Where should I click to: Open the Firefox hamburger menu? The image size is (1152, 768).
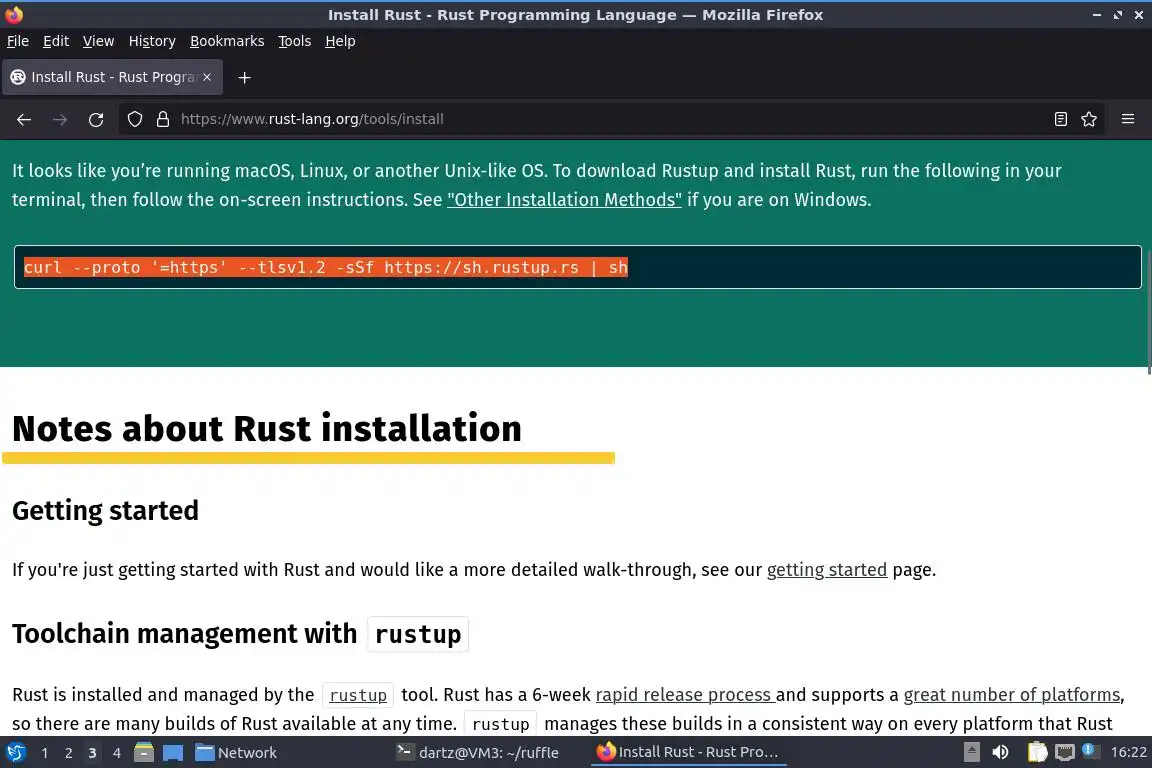click(x=1128, y=119)
